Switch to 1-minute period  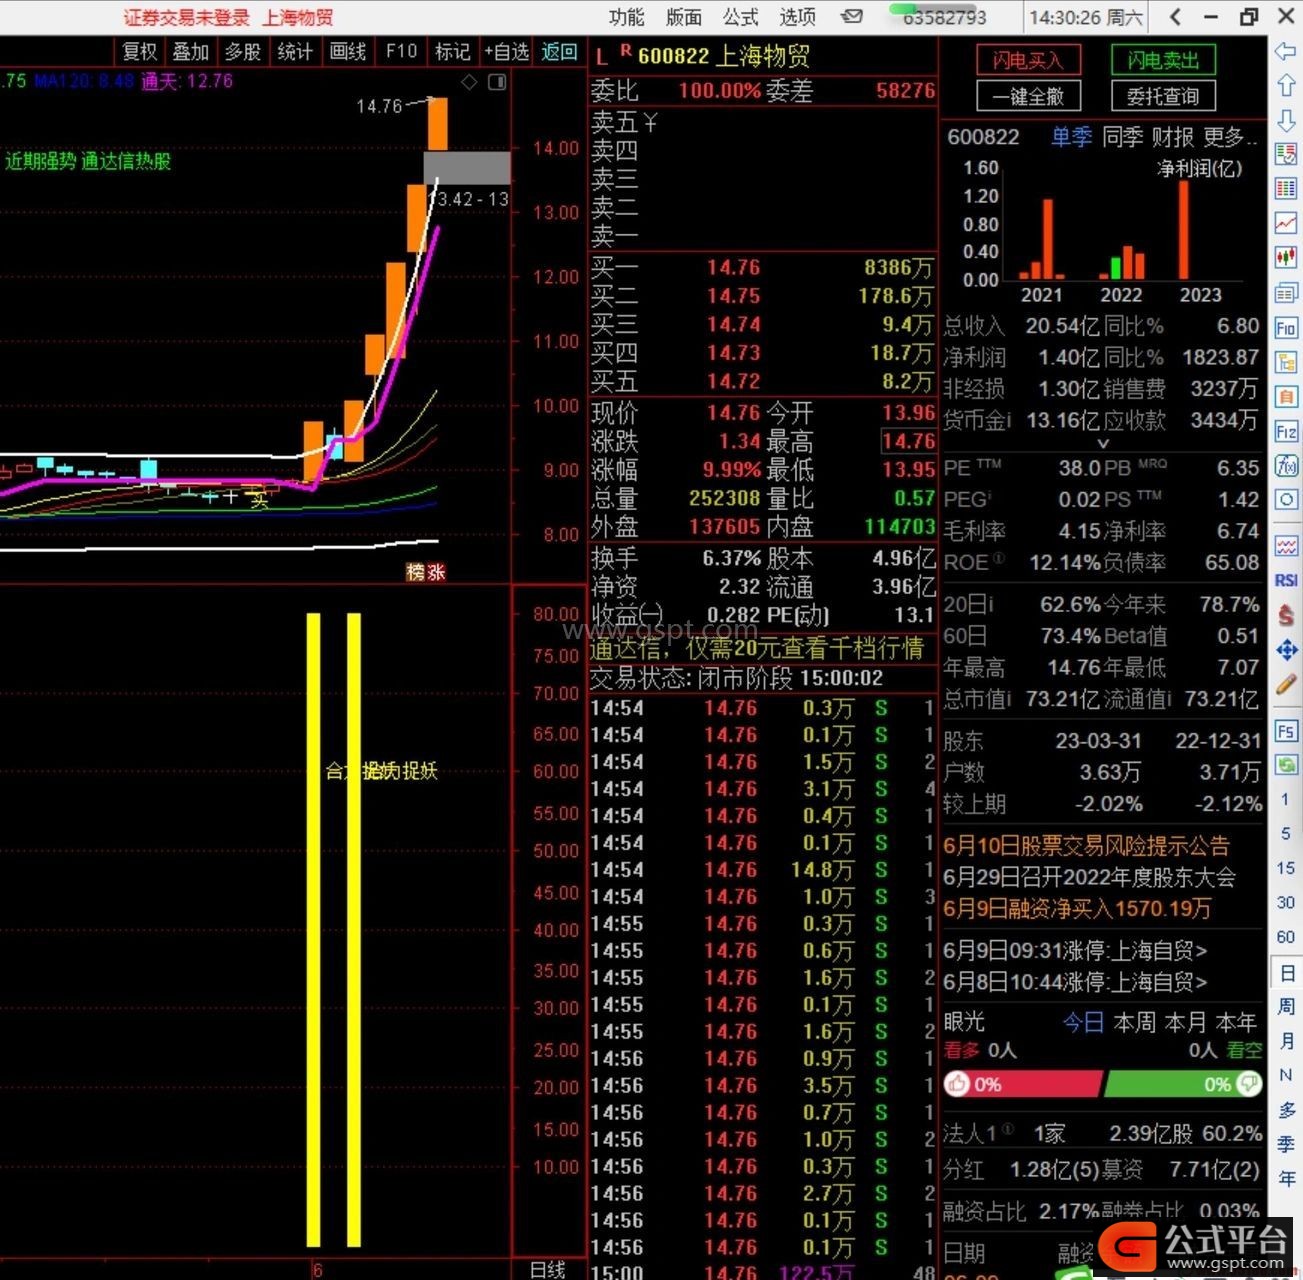pos(1285,799)
